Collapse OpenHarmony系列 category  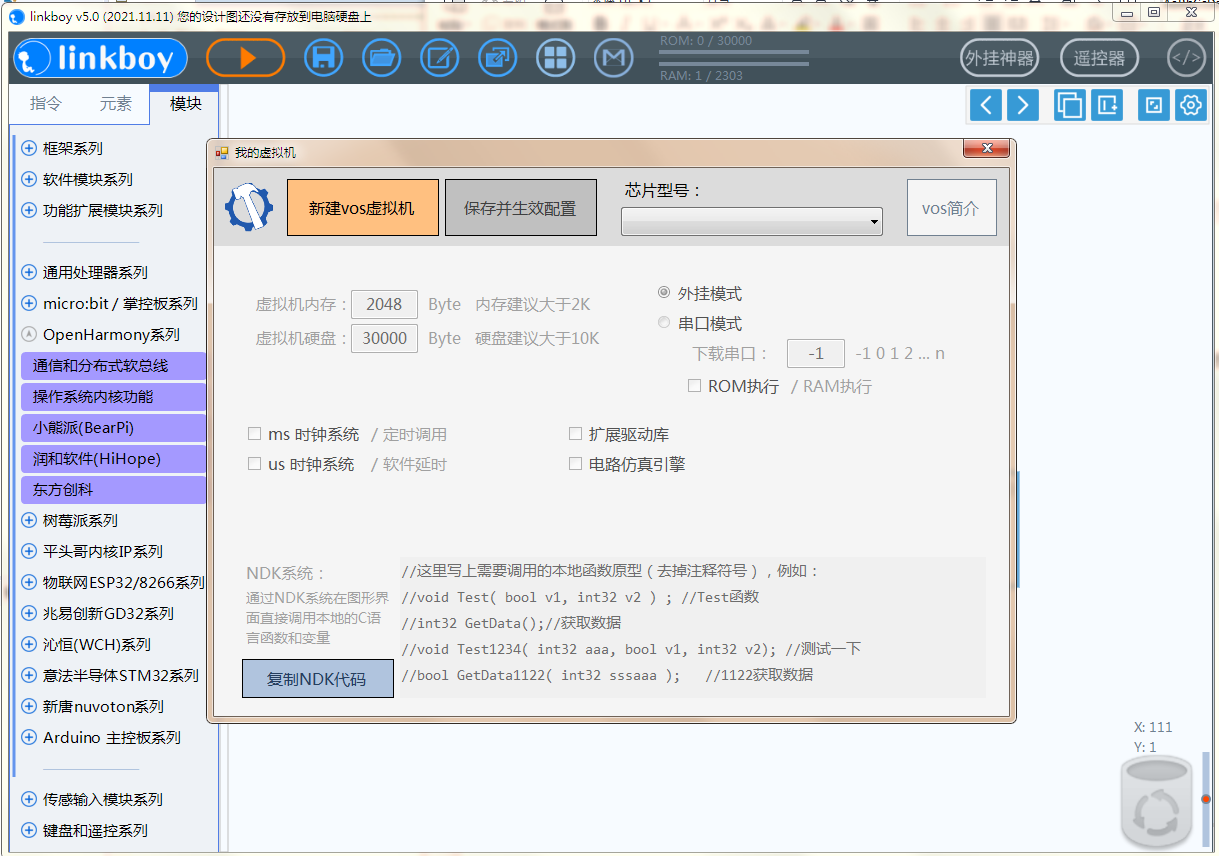point(28,334)
